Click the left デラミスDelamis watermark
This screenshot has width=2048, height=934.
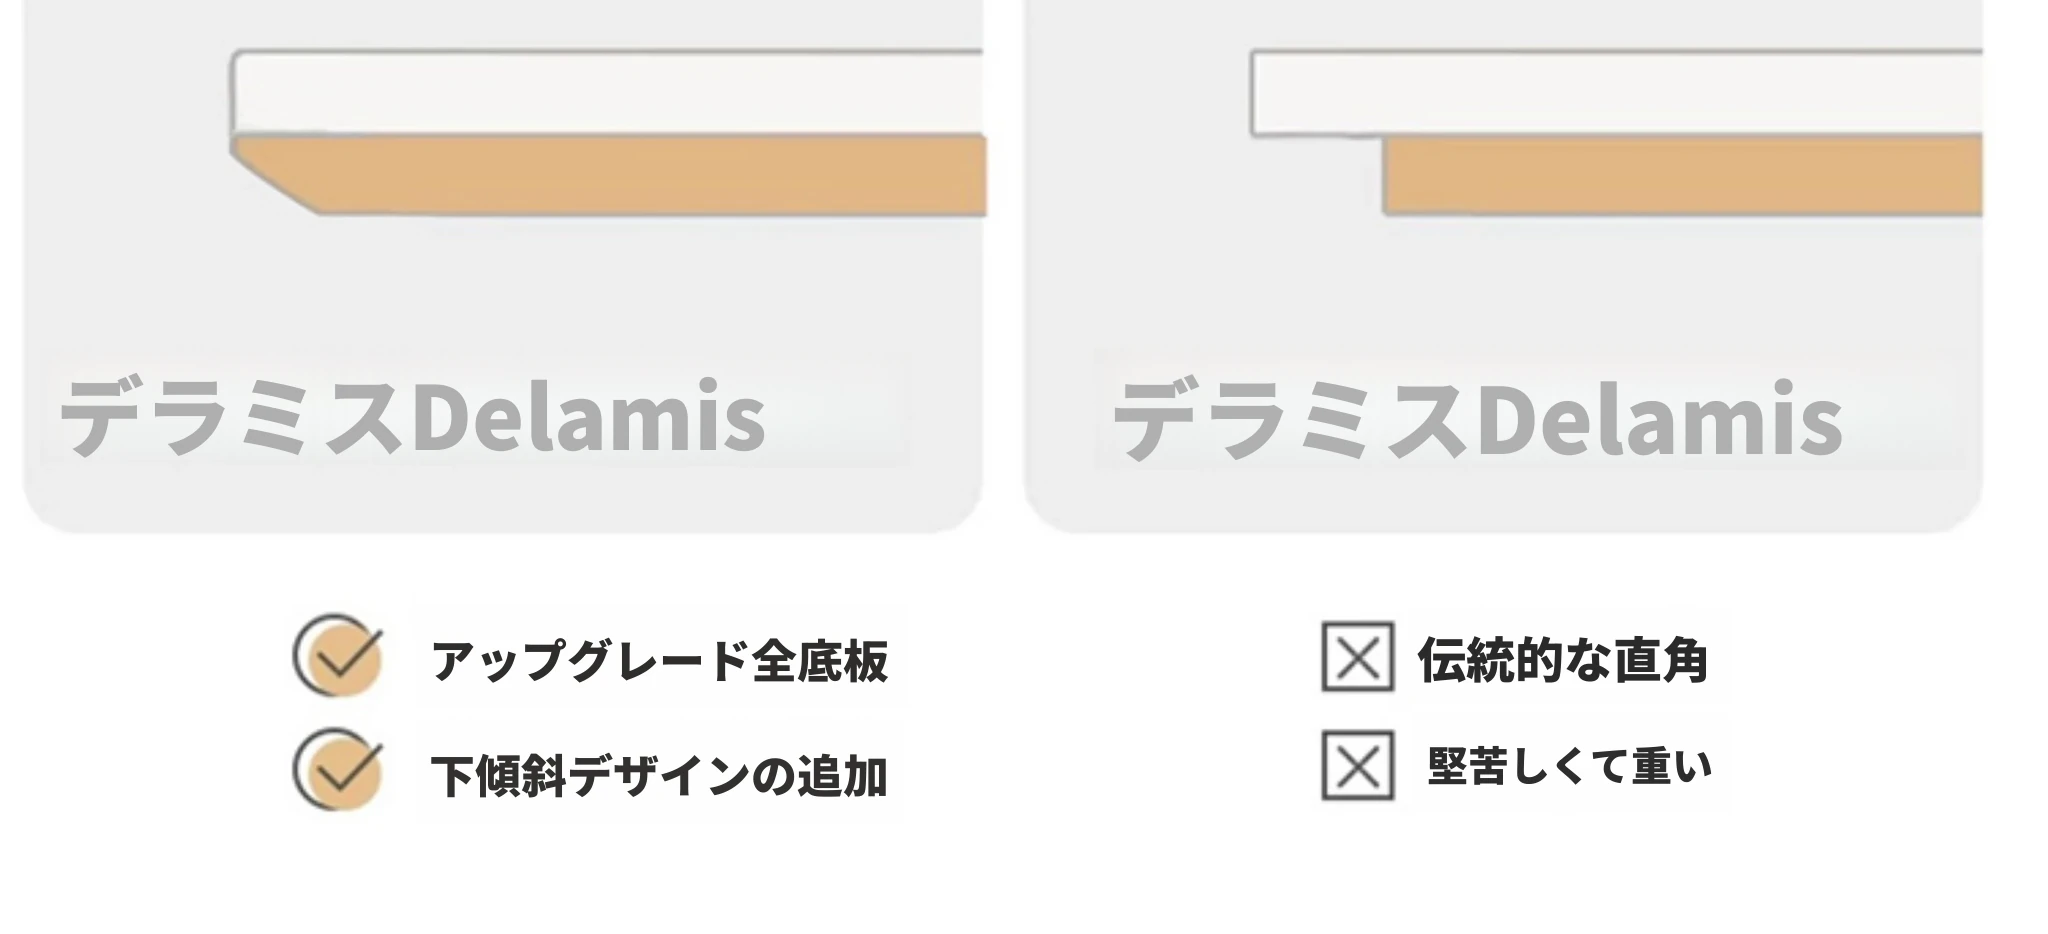412,416
